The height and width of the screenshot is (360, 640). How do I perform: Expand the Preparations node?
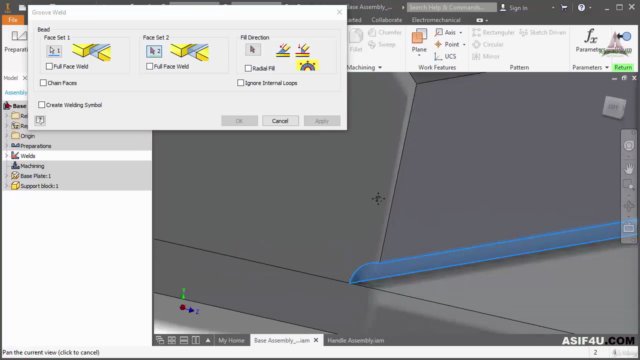6,146
